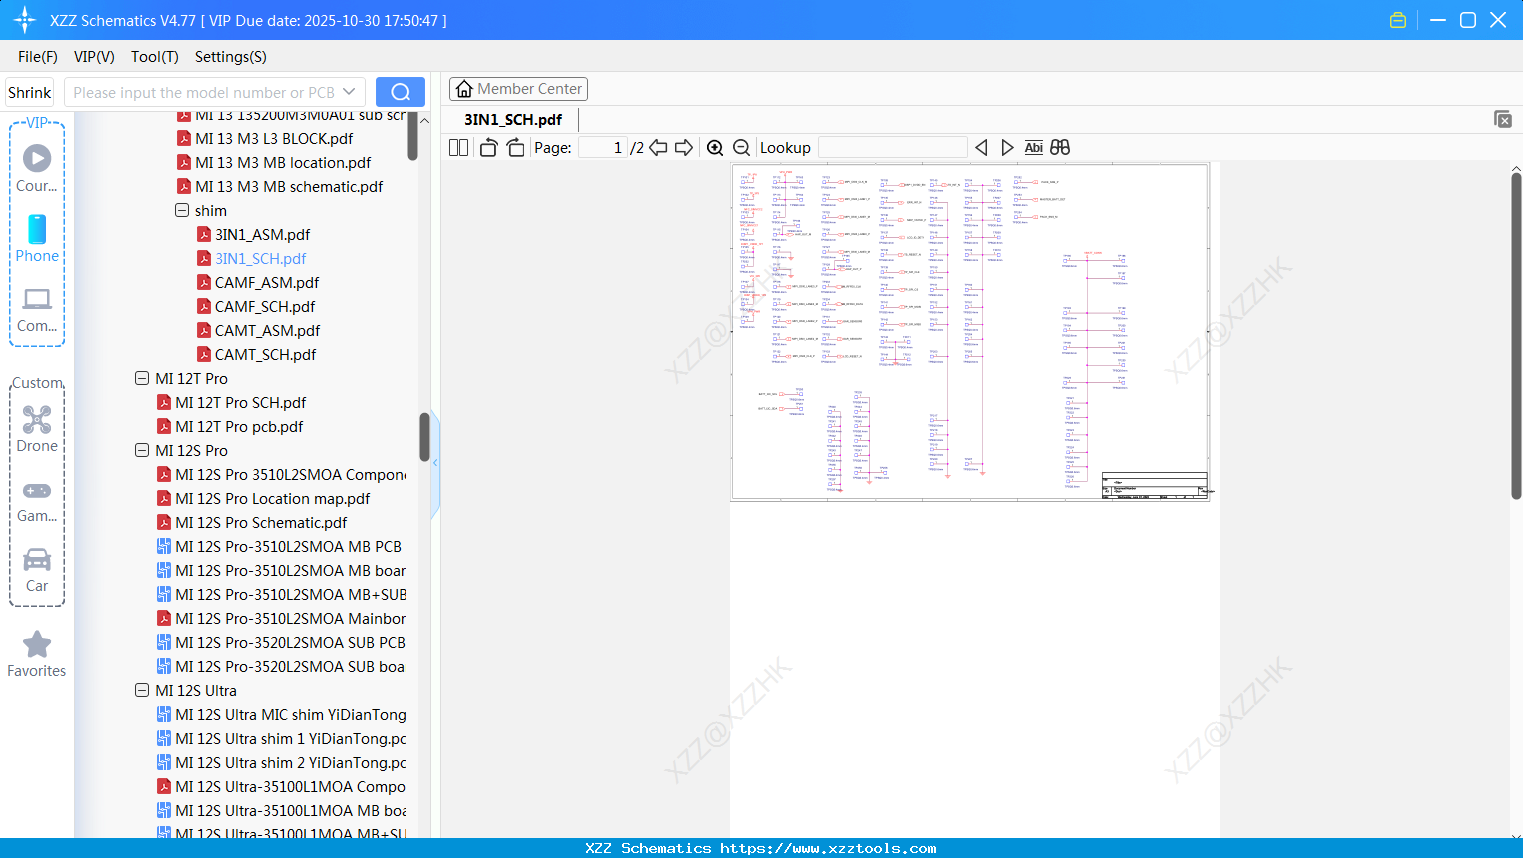Jump to next lookup result
Viewport: 1523px width, 858px height.
click(1007, 148)
